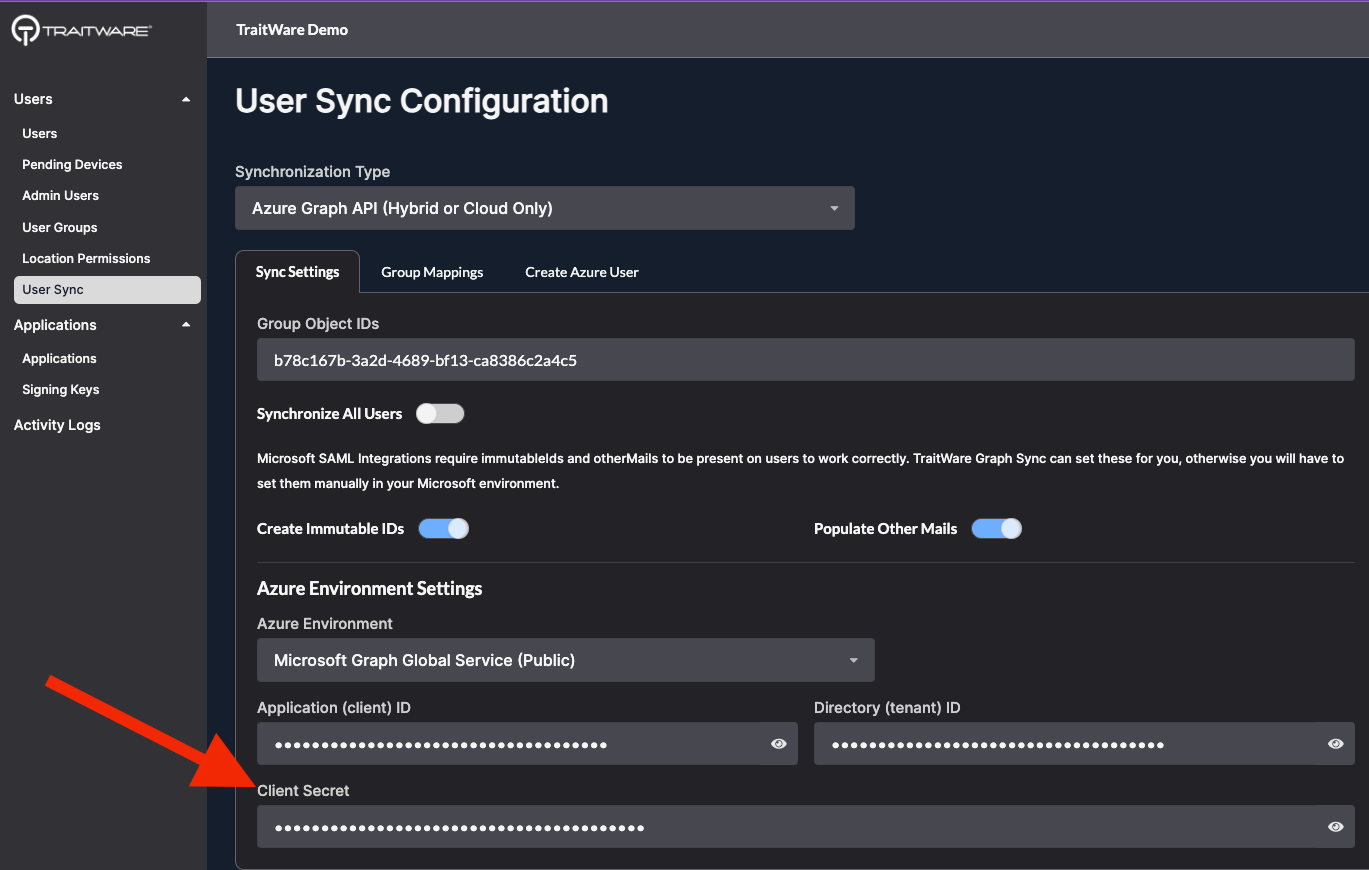Switch to the Group Mappings tab
This screenshot has height=870, width=1369.
tap(432, 272)
